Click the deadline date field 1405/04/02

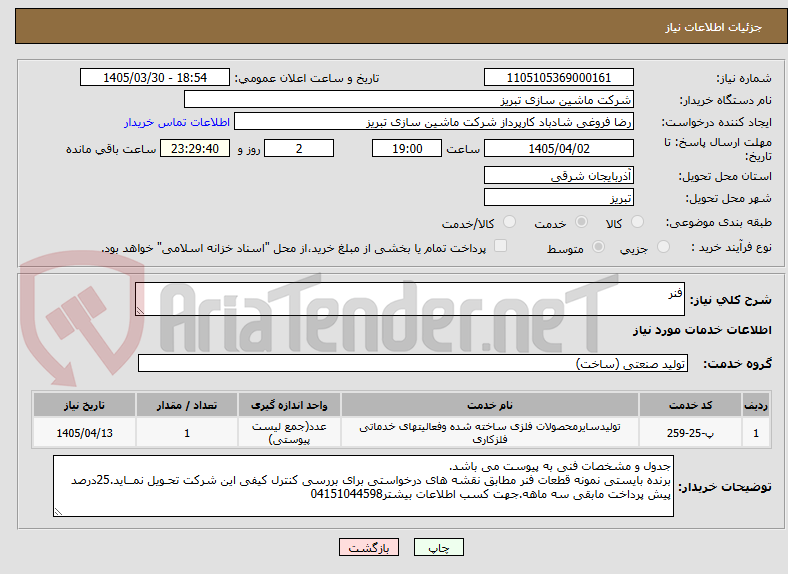click(x=558, y=149)
